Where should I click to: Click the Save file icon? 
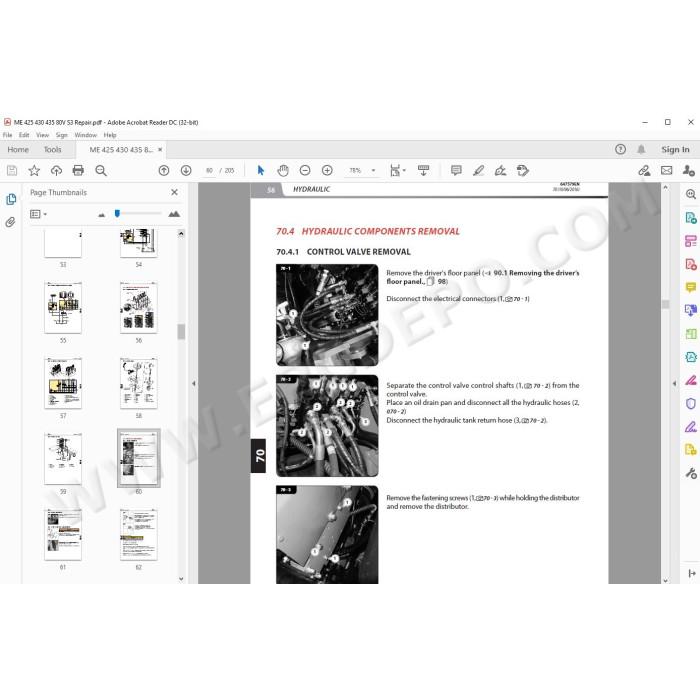coord(12,170)
